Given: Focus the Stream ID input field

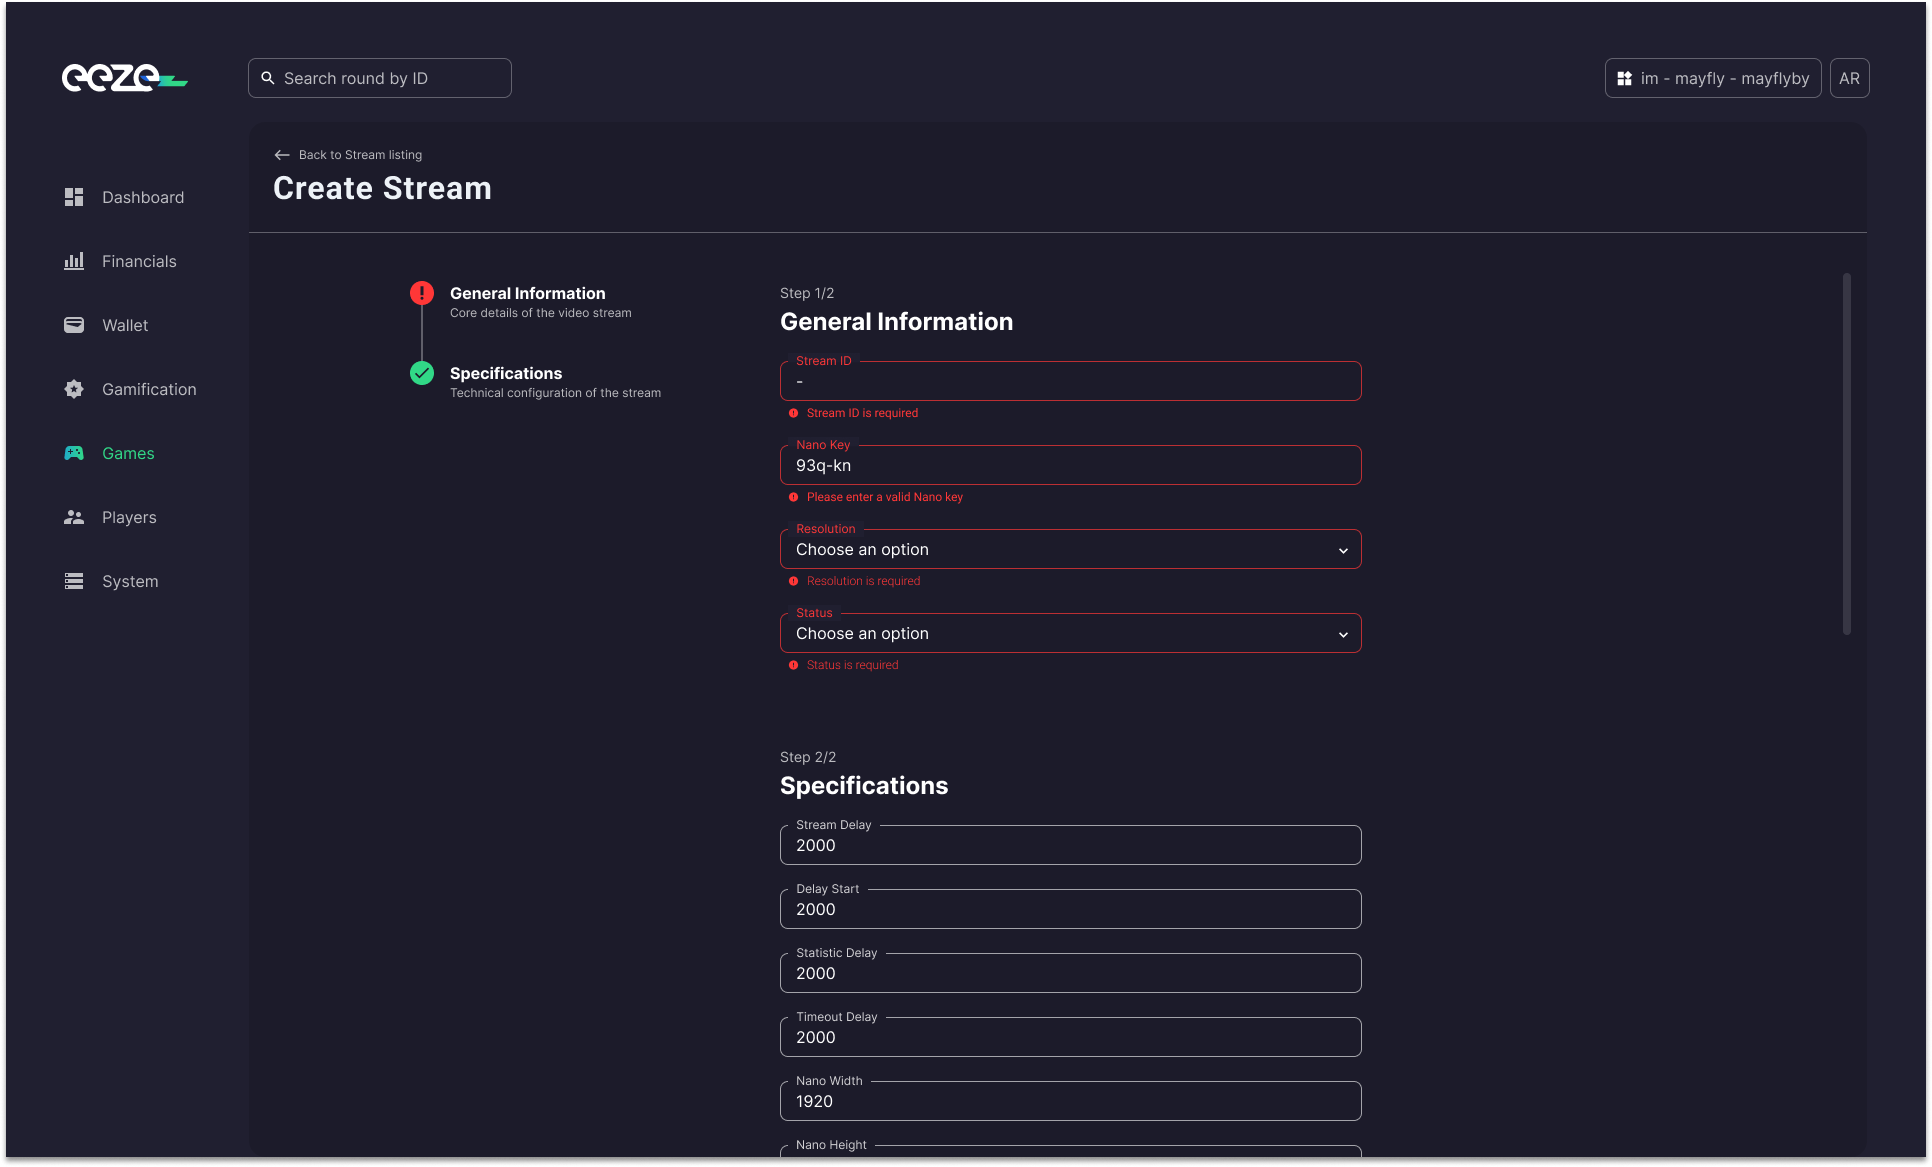Looking at the screenshot, I should point(1070,382).
